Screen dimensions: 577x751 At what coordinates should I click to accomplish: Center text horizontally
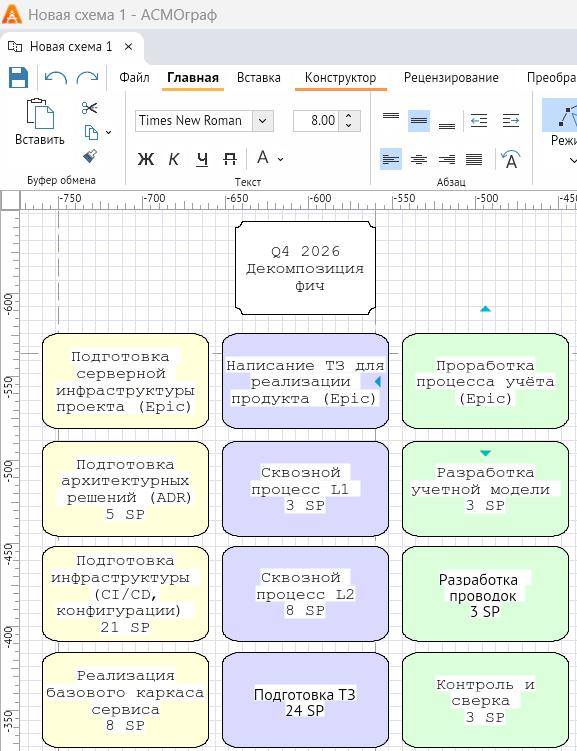coord(419,159)
